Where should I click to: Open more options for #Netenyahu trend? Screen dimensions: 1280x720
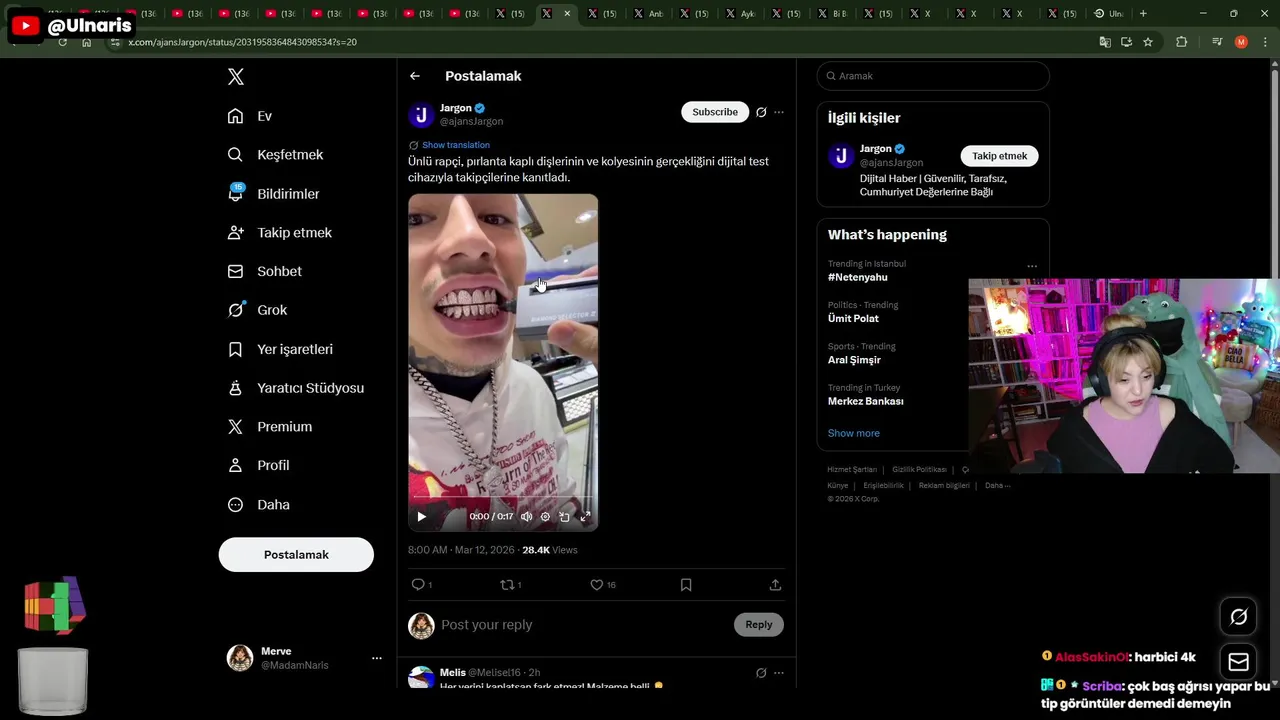coord(1032,266)
